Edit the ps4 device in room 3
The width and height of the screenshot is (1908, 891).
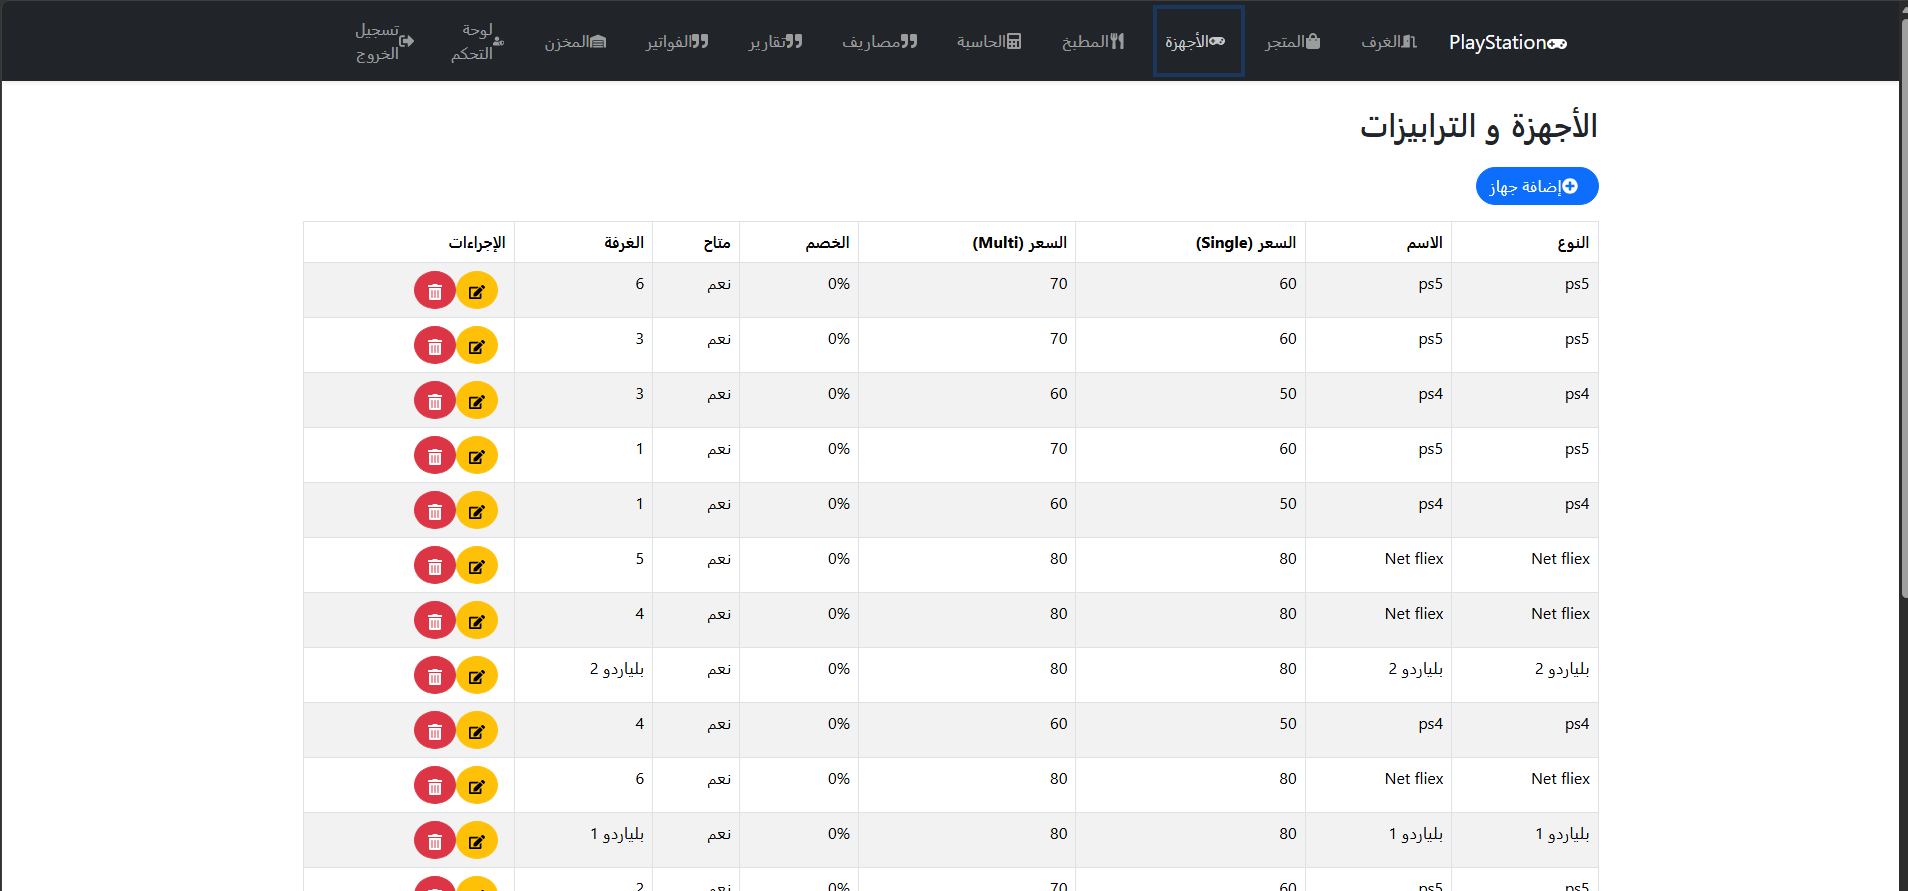(x=477, y=401)
